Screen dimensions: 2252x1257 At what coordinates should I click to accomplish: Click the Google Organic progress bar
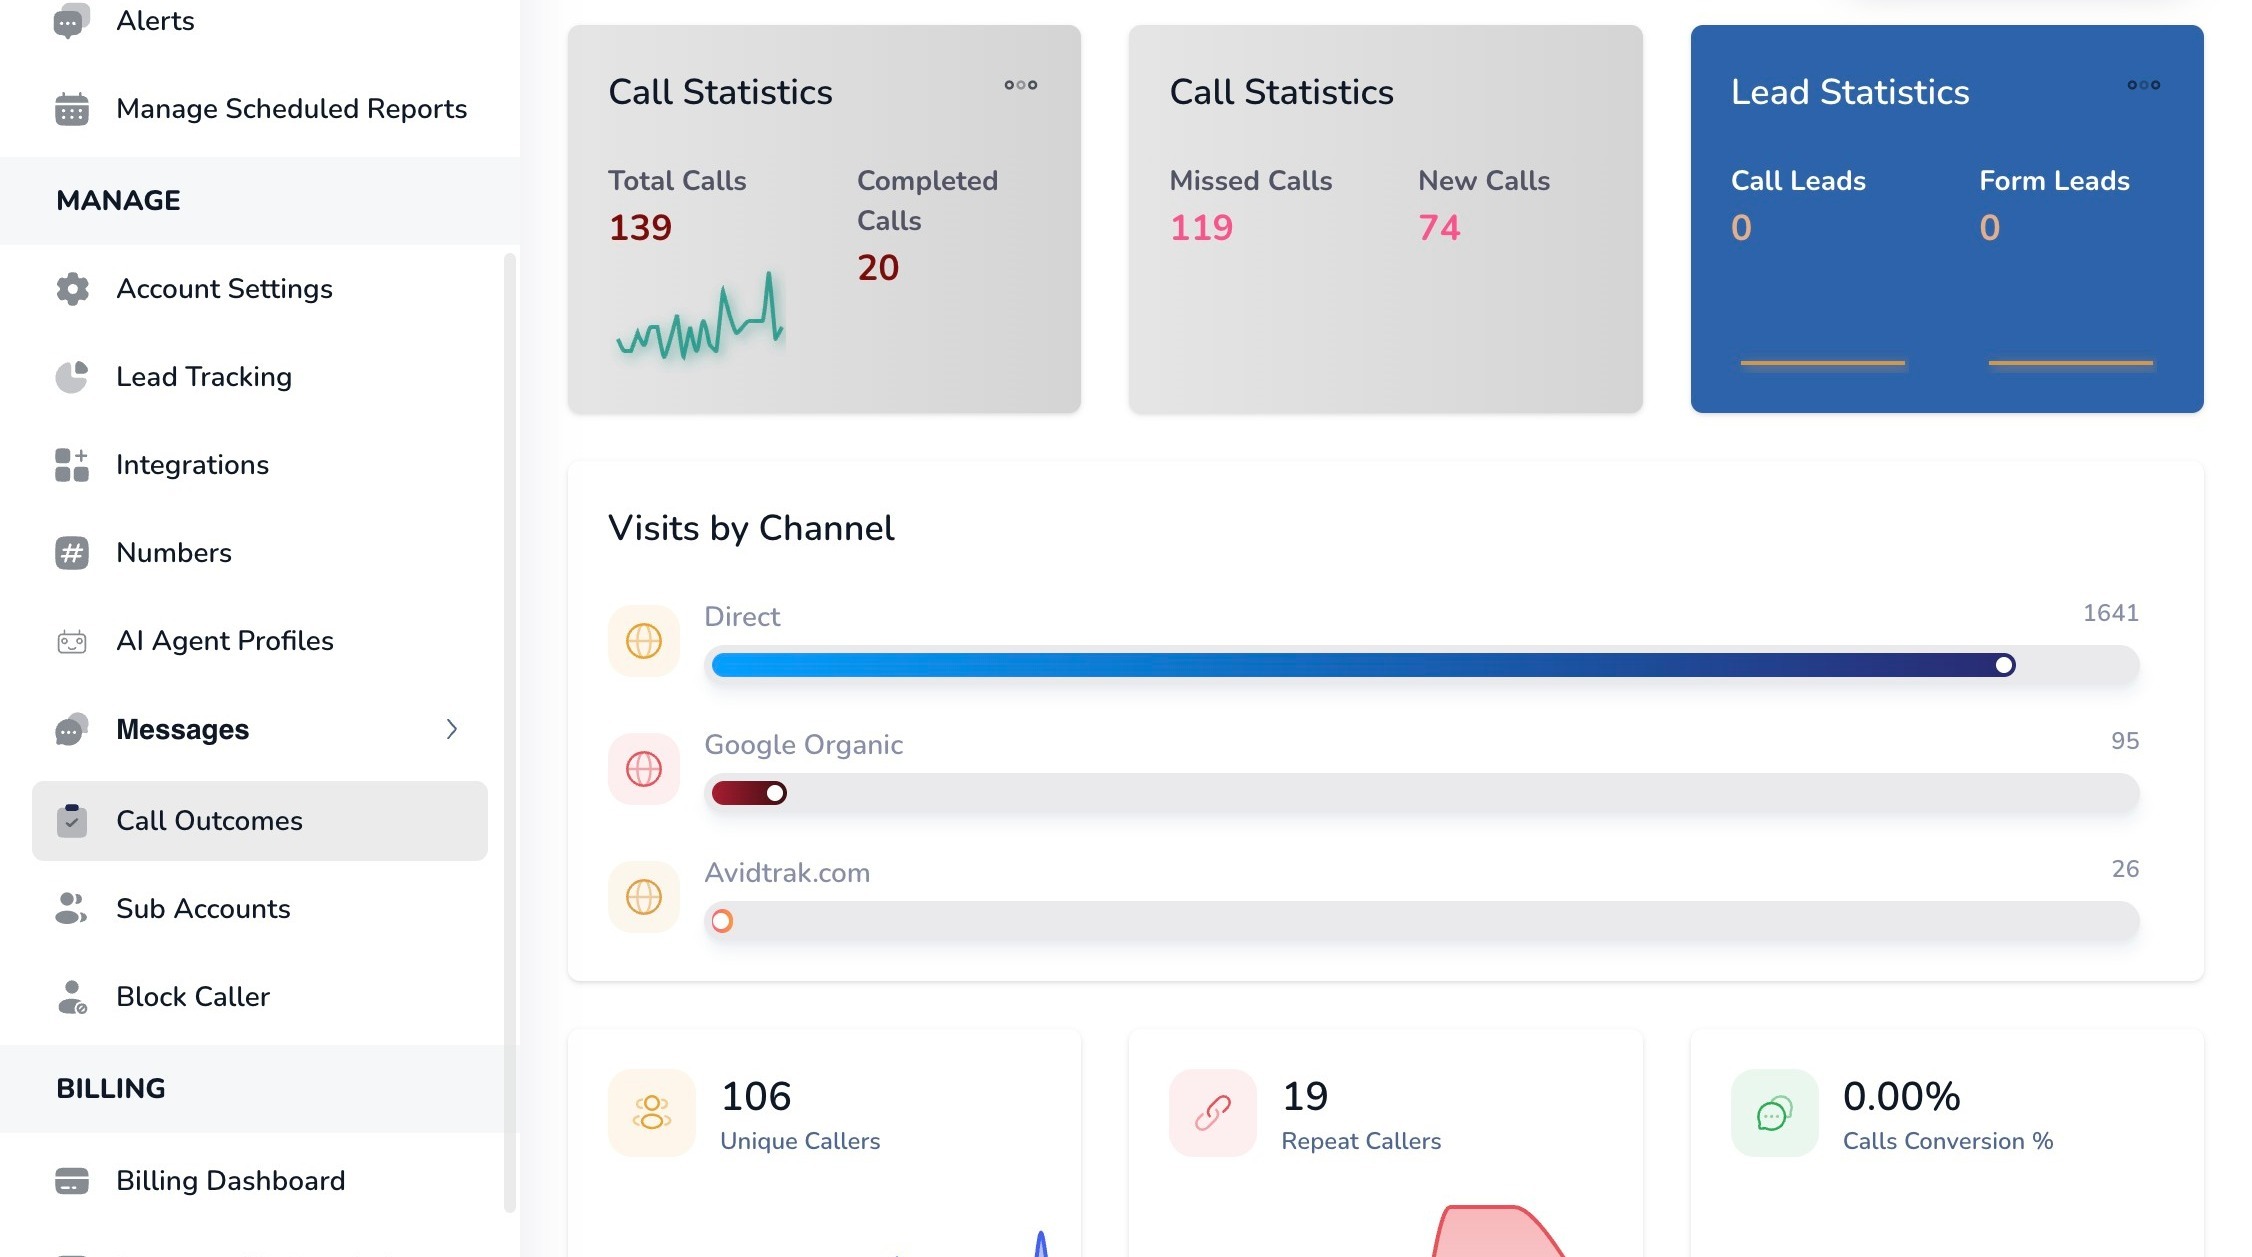click(x=1422, y=793)
